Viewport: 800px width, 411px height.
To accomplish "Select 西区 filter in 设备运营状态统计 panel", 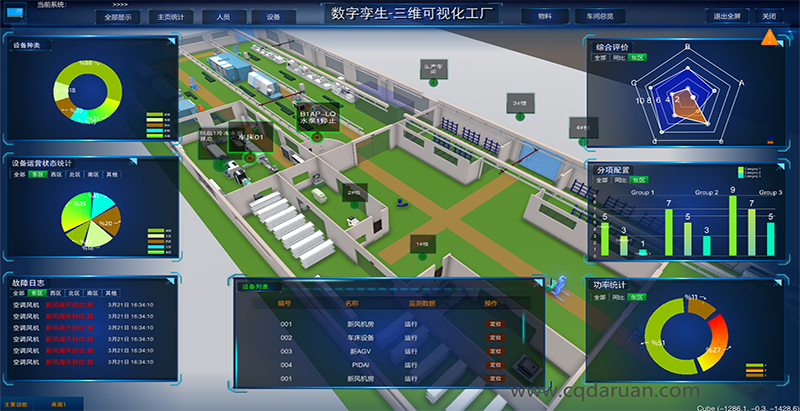I will 57,174.
